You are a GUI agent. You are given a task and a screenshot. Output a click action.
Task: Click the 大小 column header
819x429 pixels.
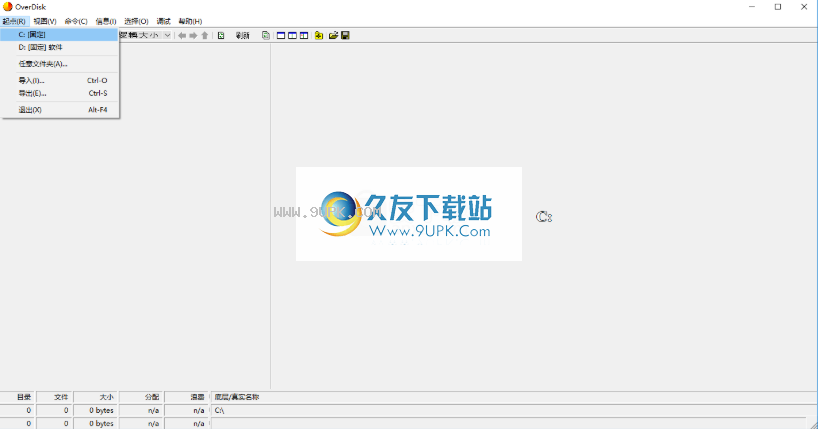(96, 397)
